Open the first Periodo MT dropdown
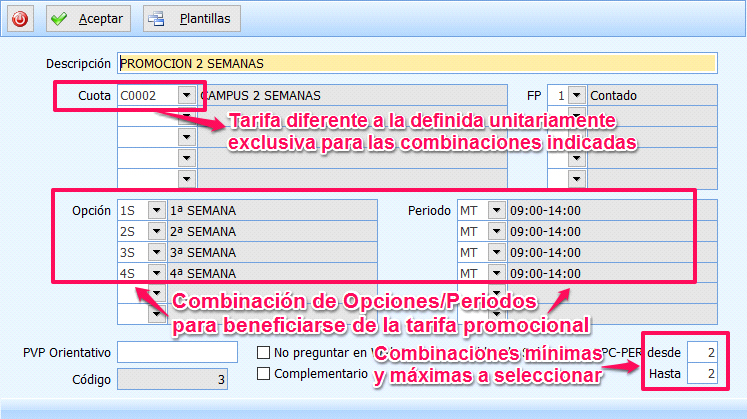This screenshot has height=419, width=747. coord(496,210)
